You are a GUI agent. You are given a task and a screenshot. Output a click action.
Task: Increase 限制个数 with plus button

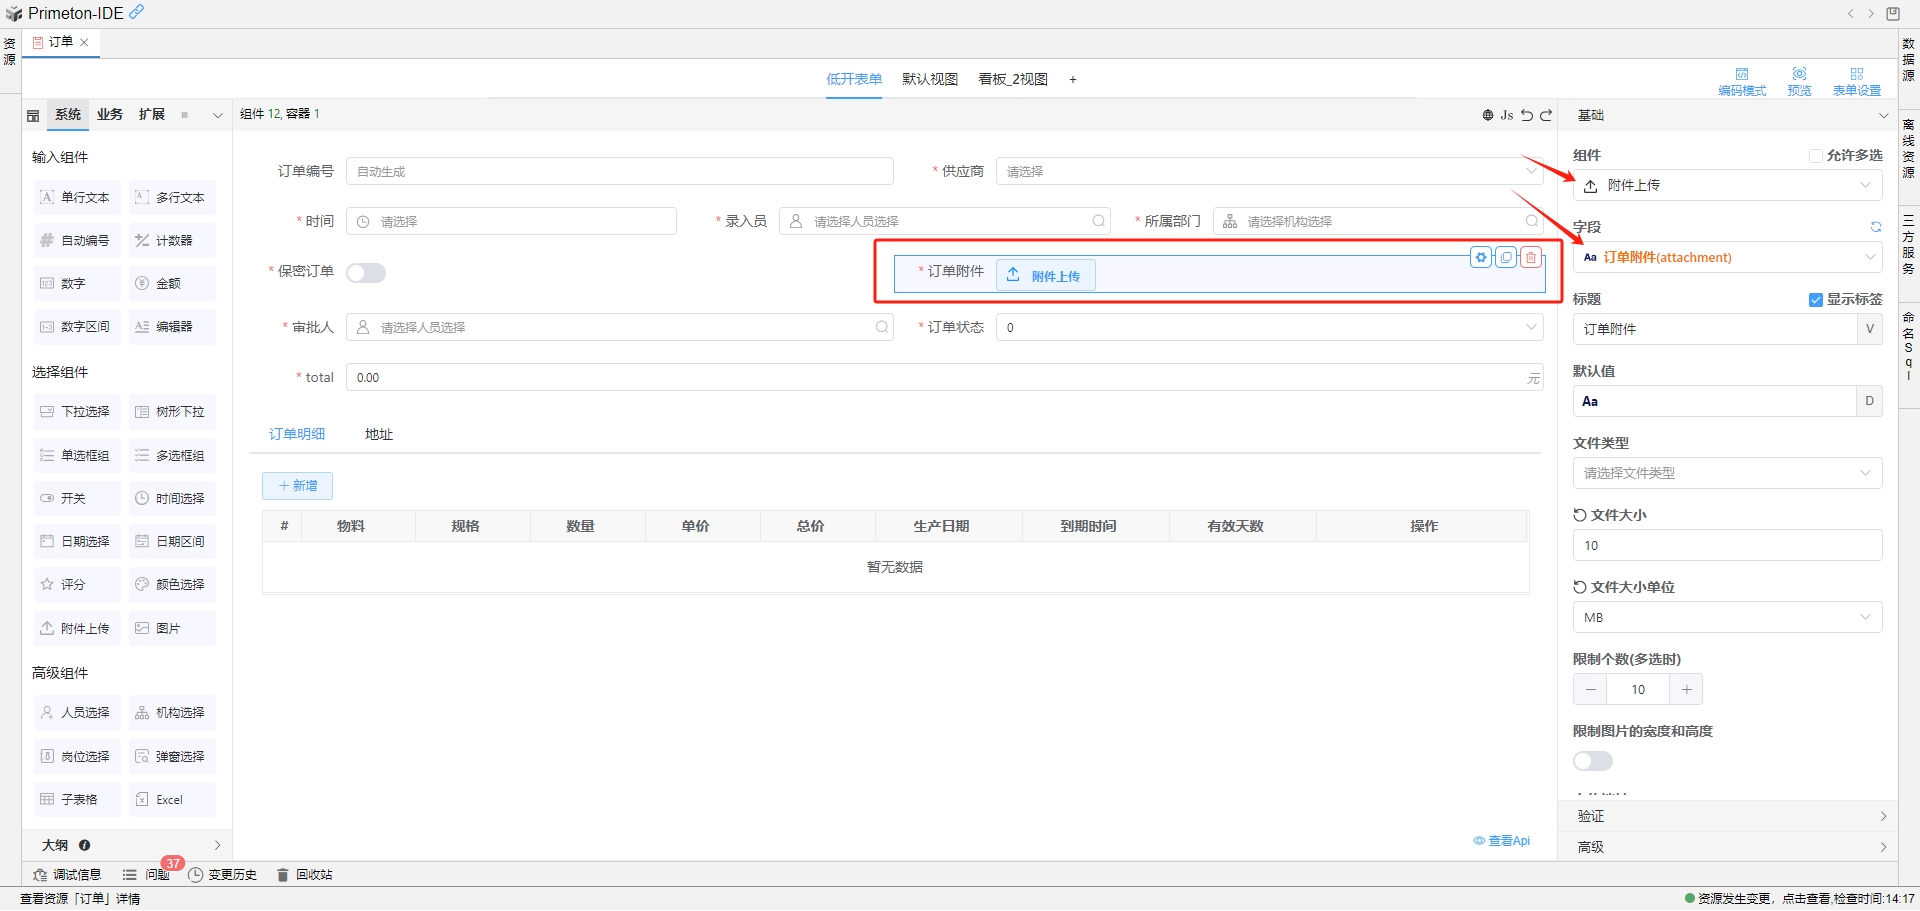coord(1686,689)
